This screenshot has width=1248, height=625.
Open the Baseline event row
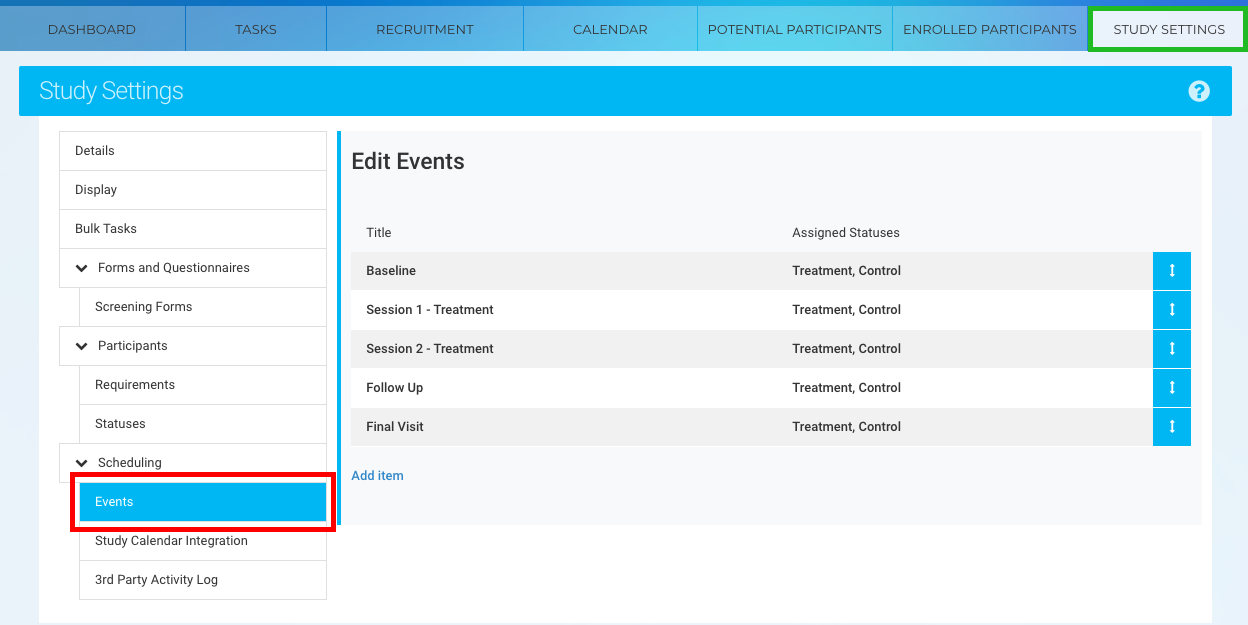391,271
